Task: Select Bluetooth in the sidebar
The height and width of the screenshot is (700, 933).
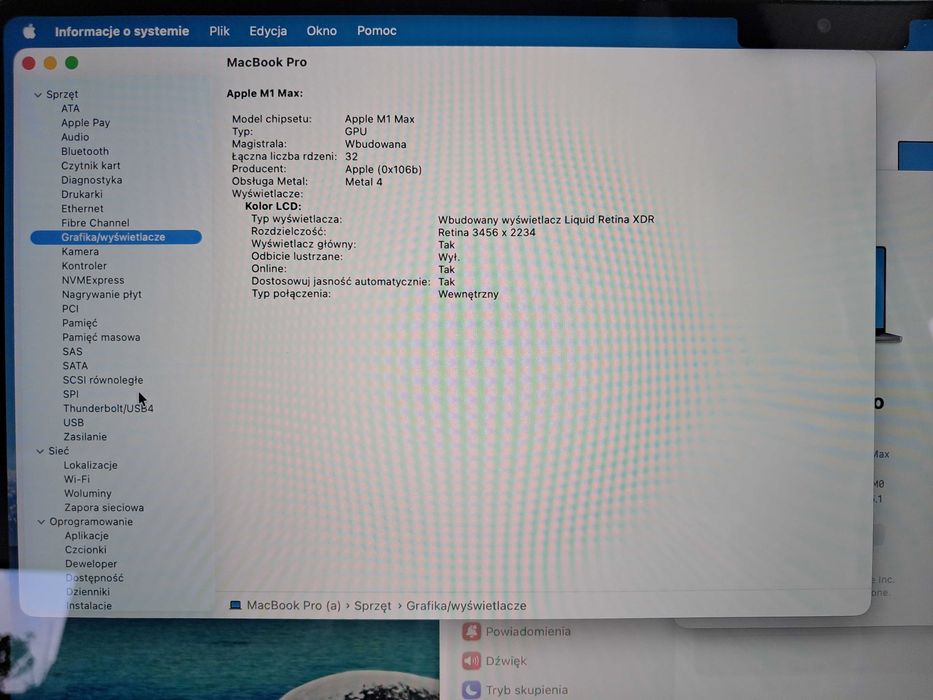Action: point(84,151)
